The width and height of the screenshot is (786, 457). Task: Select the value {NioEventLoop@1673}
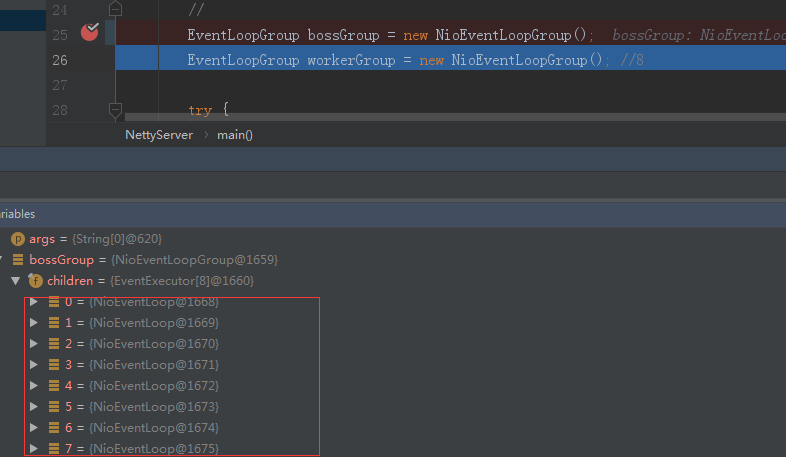tap(154, 407)
